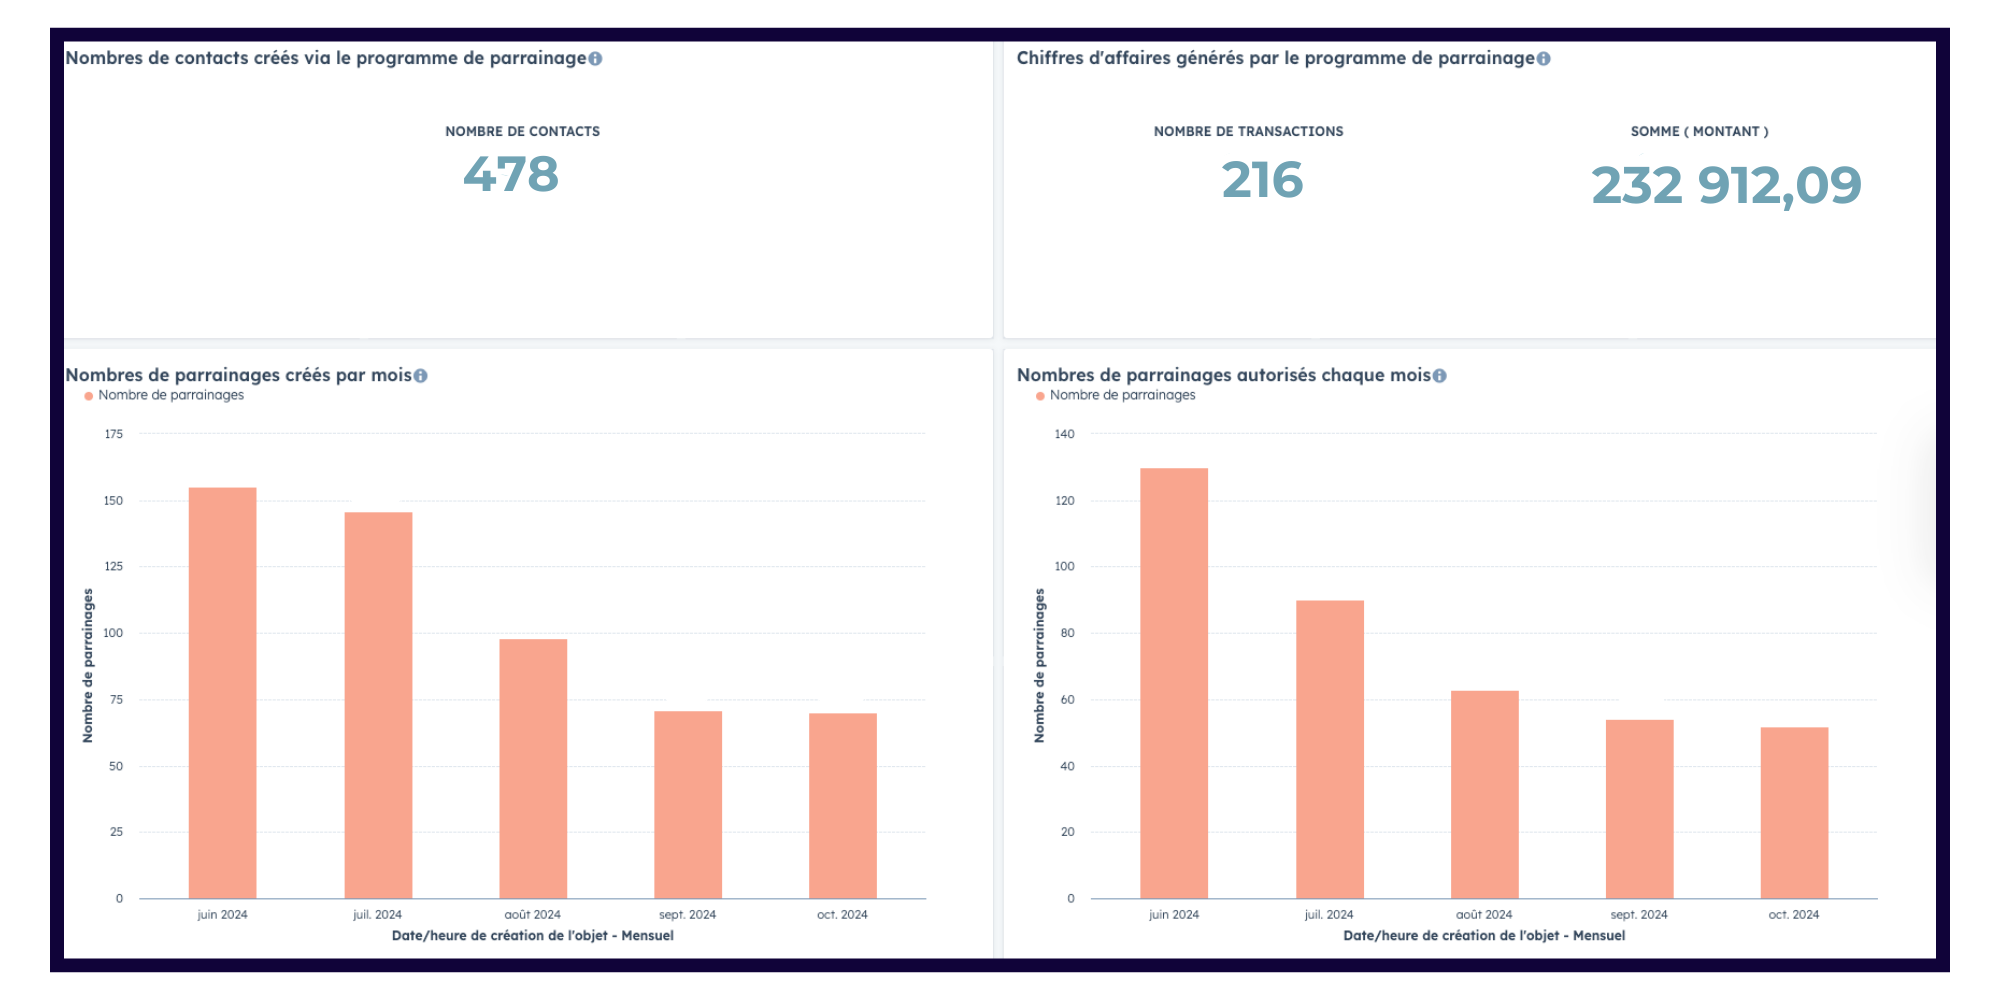Select the 232 912,09 amount value
2000x1000 pixels.
click(1726, 186)
